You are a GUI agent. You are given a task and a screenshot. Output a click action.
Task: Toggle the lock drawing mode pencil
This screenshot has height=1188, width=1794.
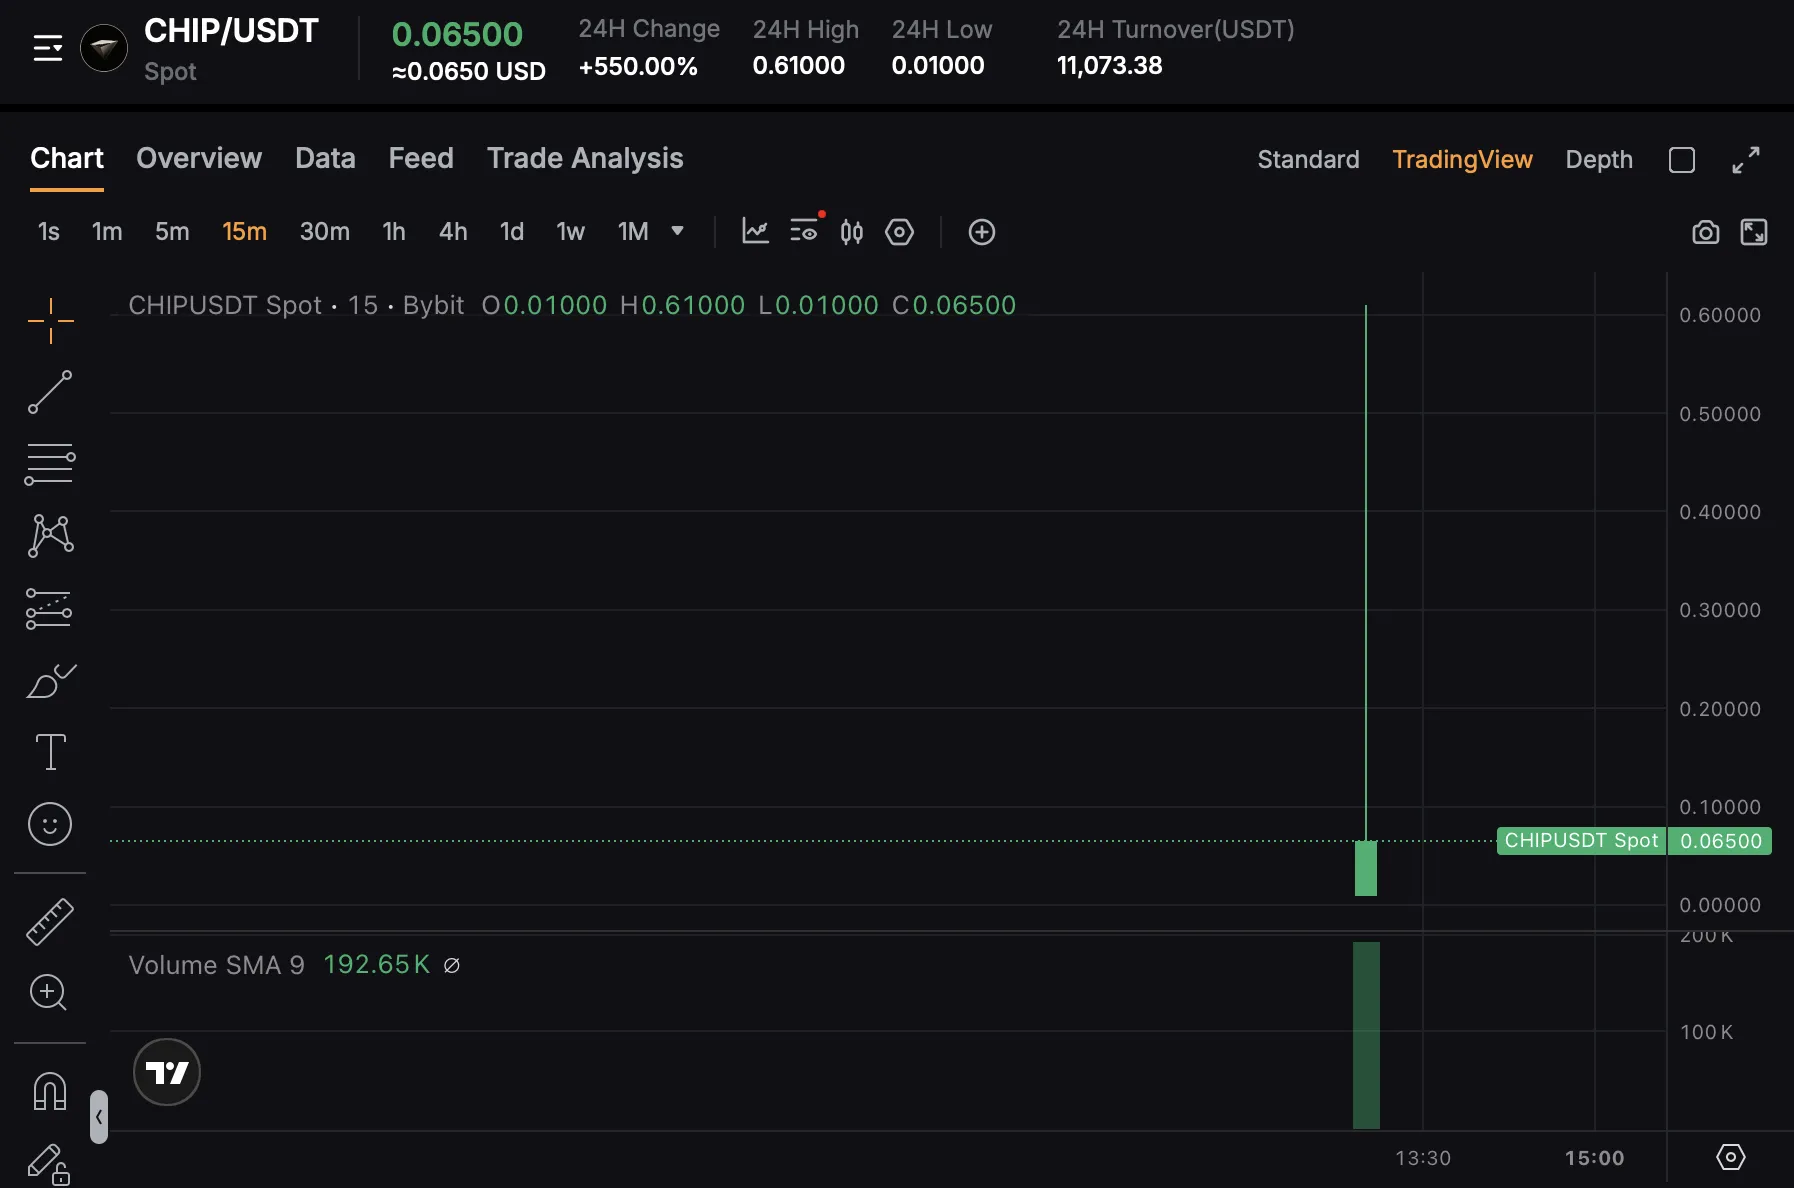[x=48, y=1164]
